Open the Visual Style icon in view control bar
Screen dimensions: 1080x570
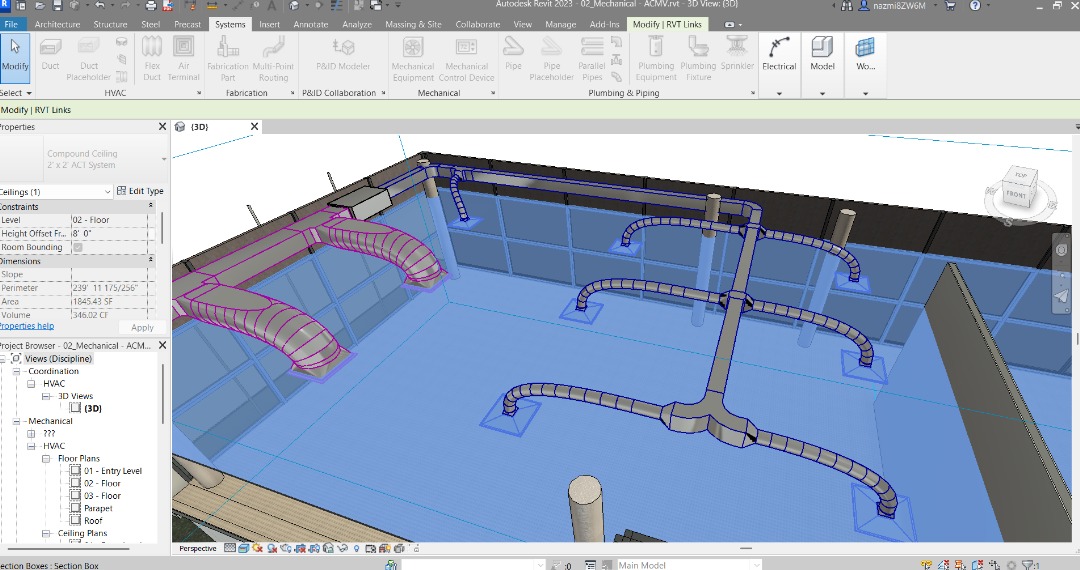[x=245, y=549]
